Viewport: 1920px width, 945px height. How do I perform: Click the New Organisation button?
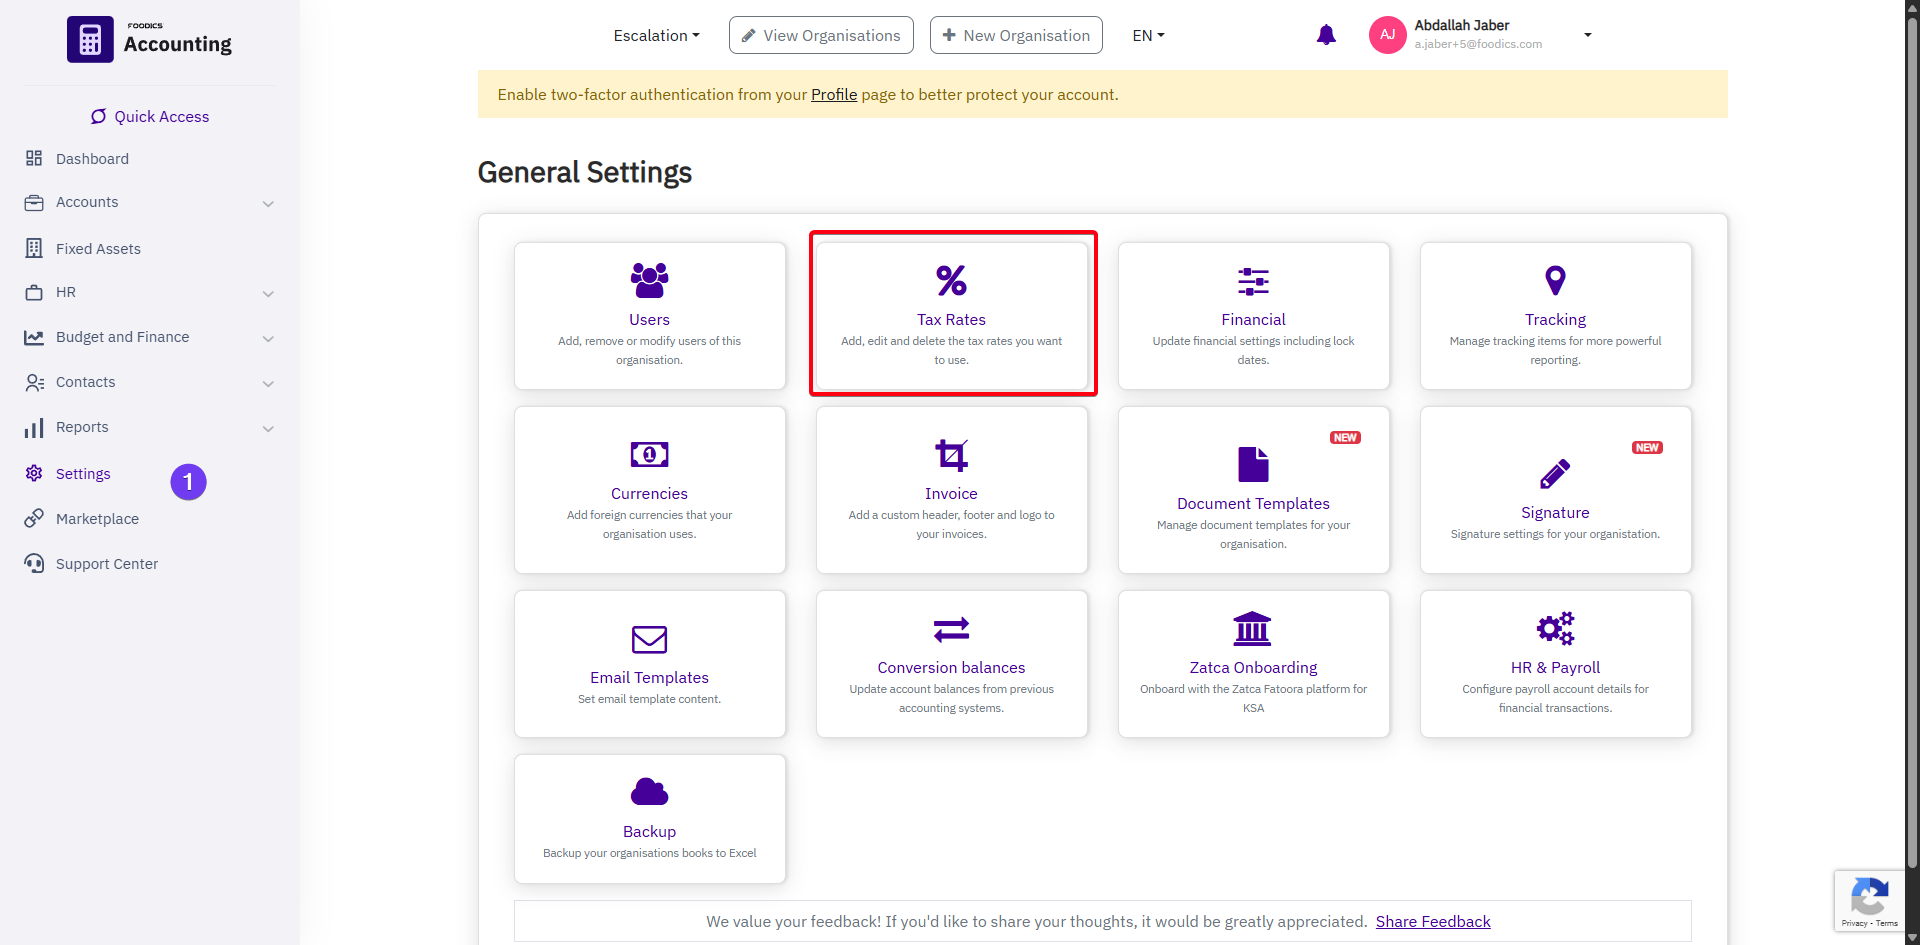tap(1016, 36)
